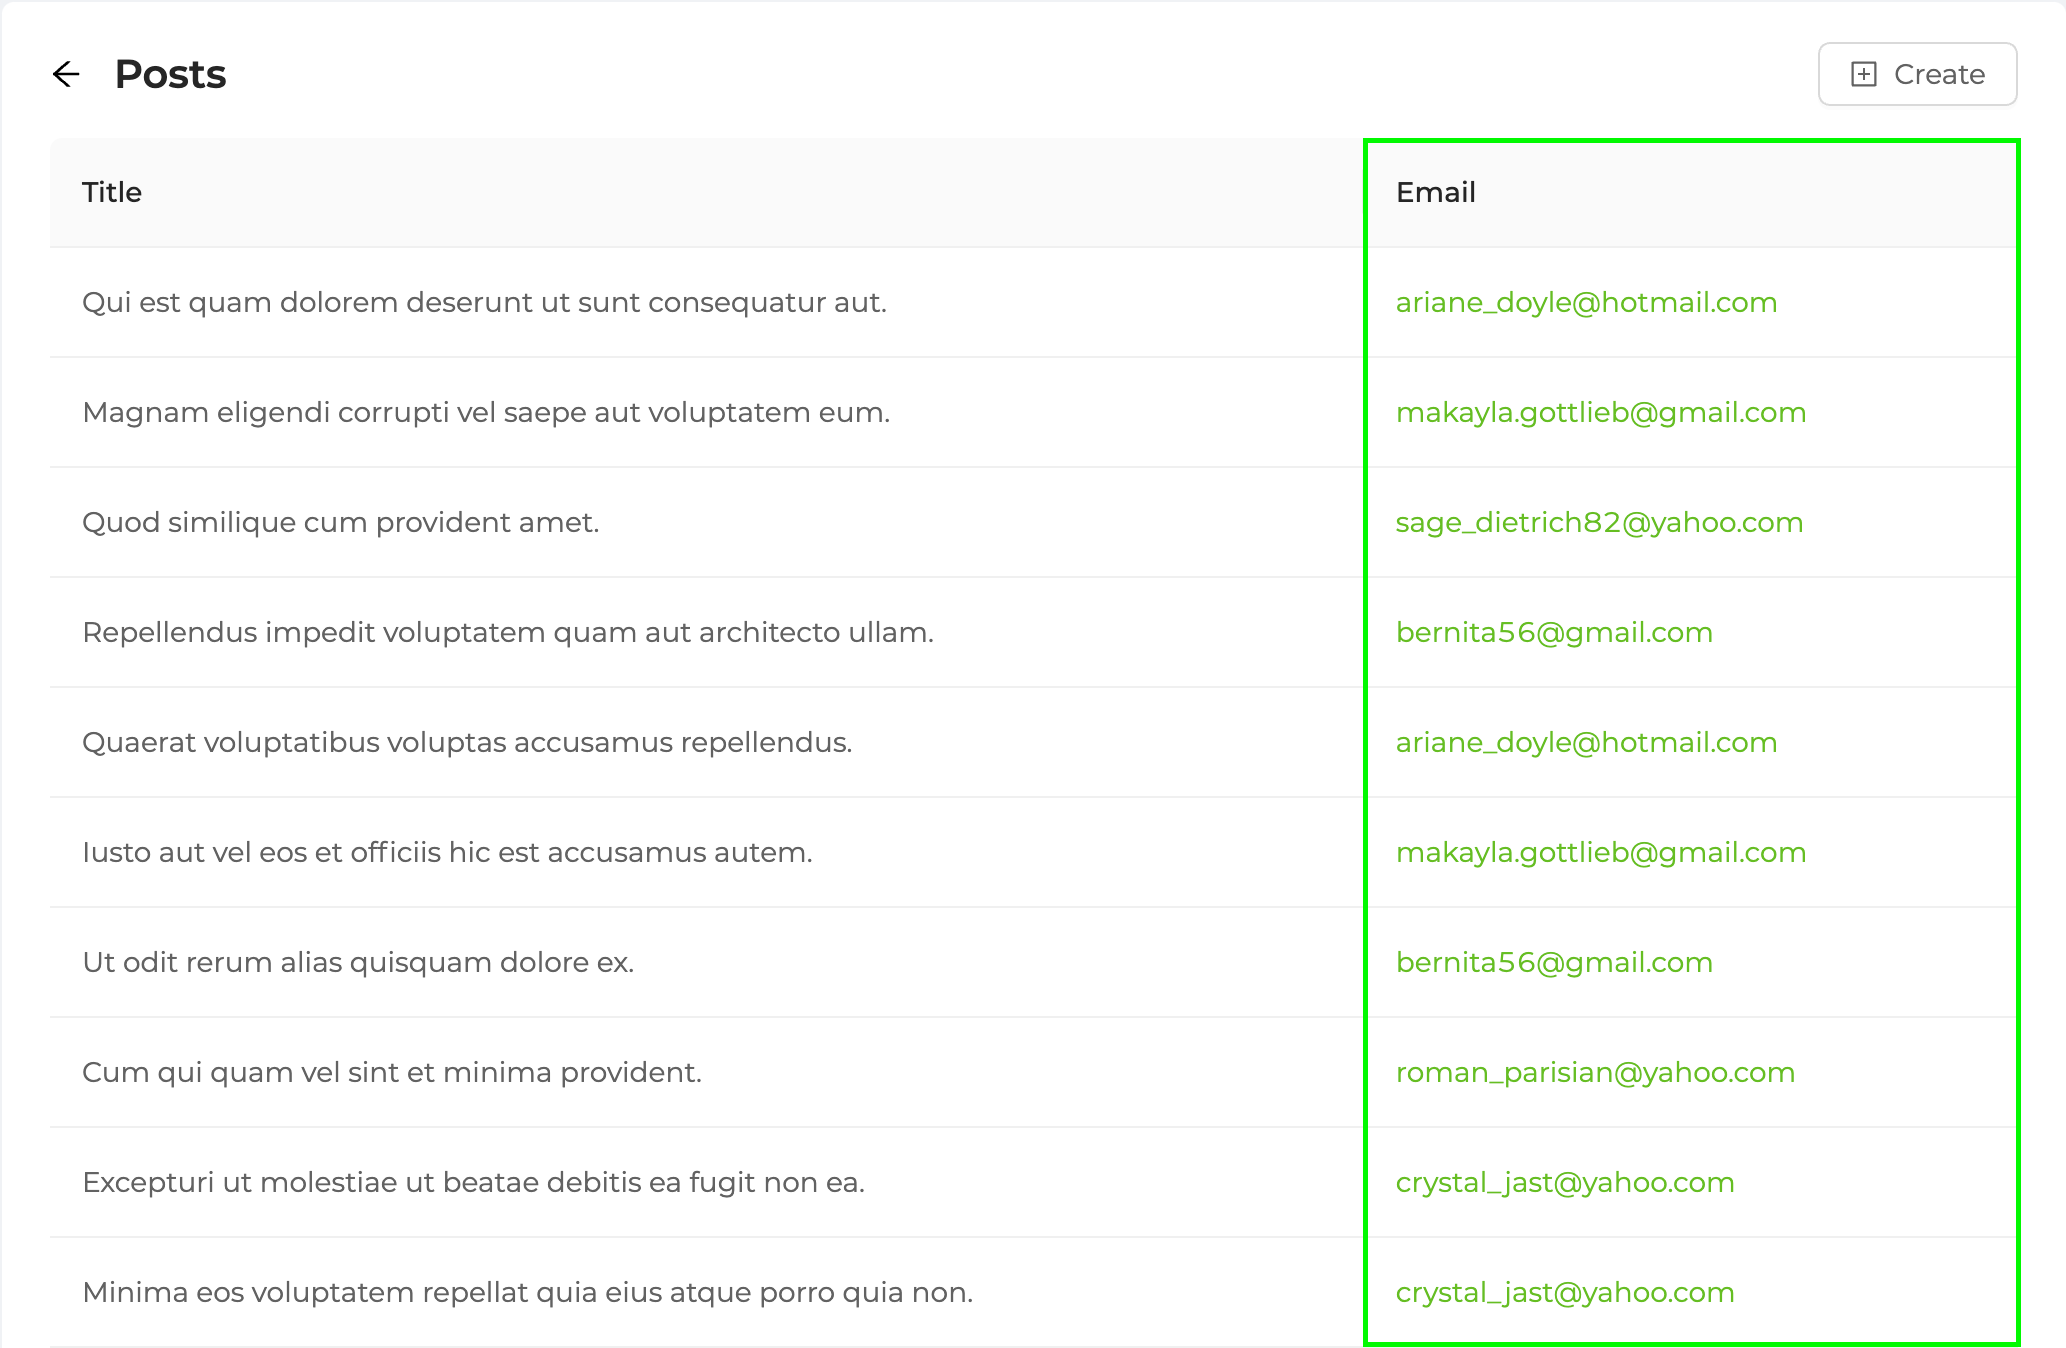Select the plus icon on the Create button
This screenshot has width=2066, height=1348.
point(1863,74)
